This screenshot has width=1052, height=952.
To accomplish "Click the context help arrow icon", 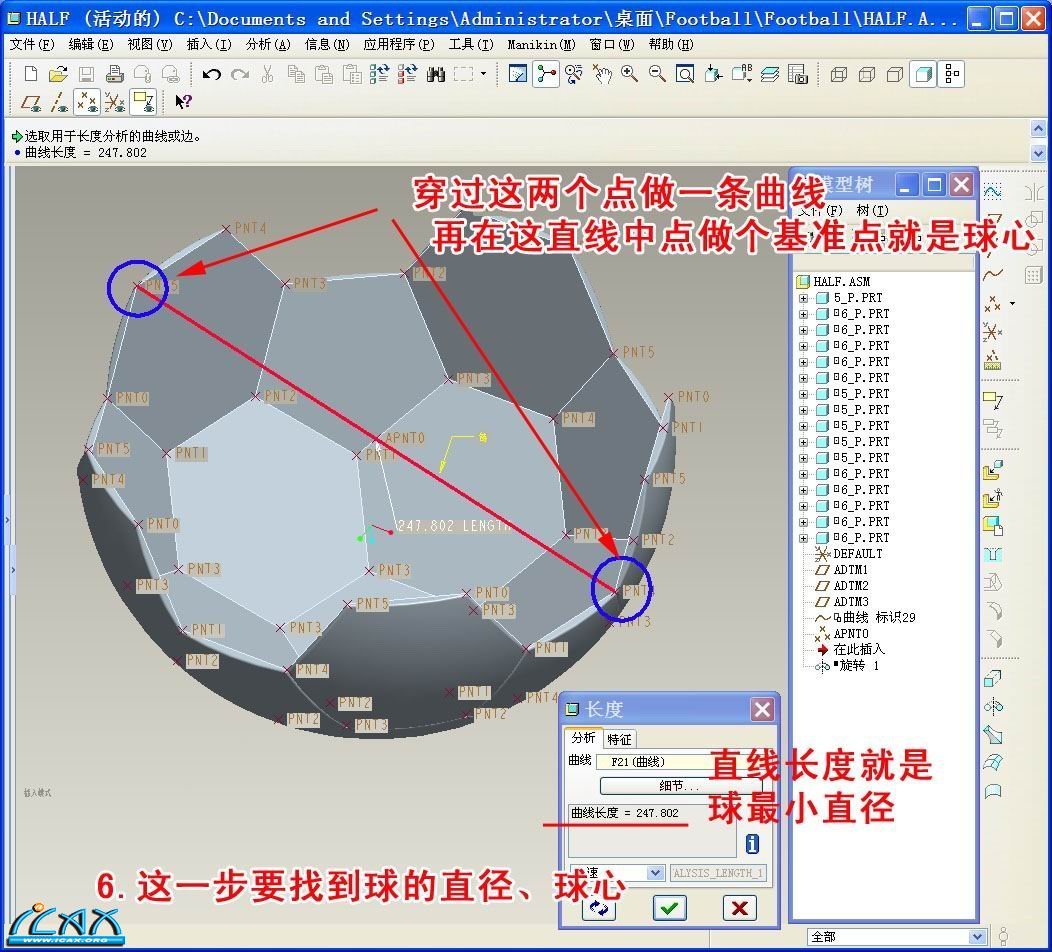I will point(183,101).
